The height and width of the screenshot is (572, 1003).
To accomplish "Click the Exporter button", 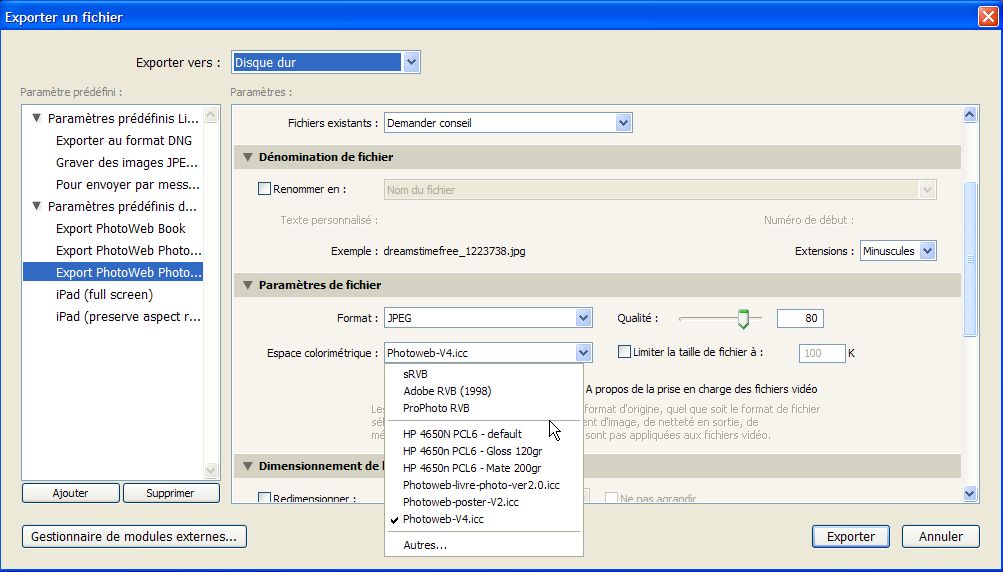I will pos(851,537).
